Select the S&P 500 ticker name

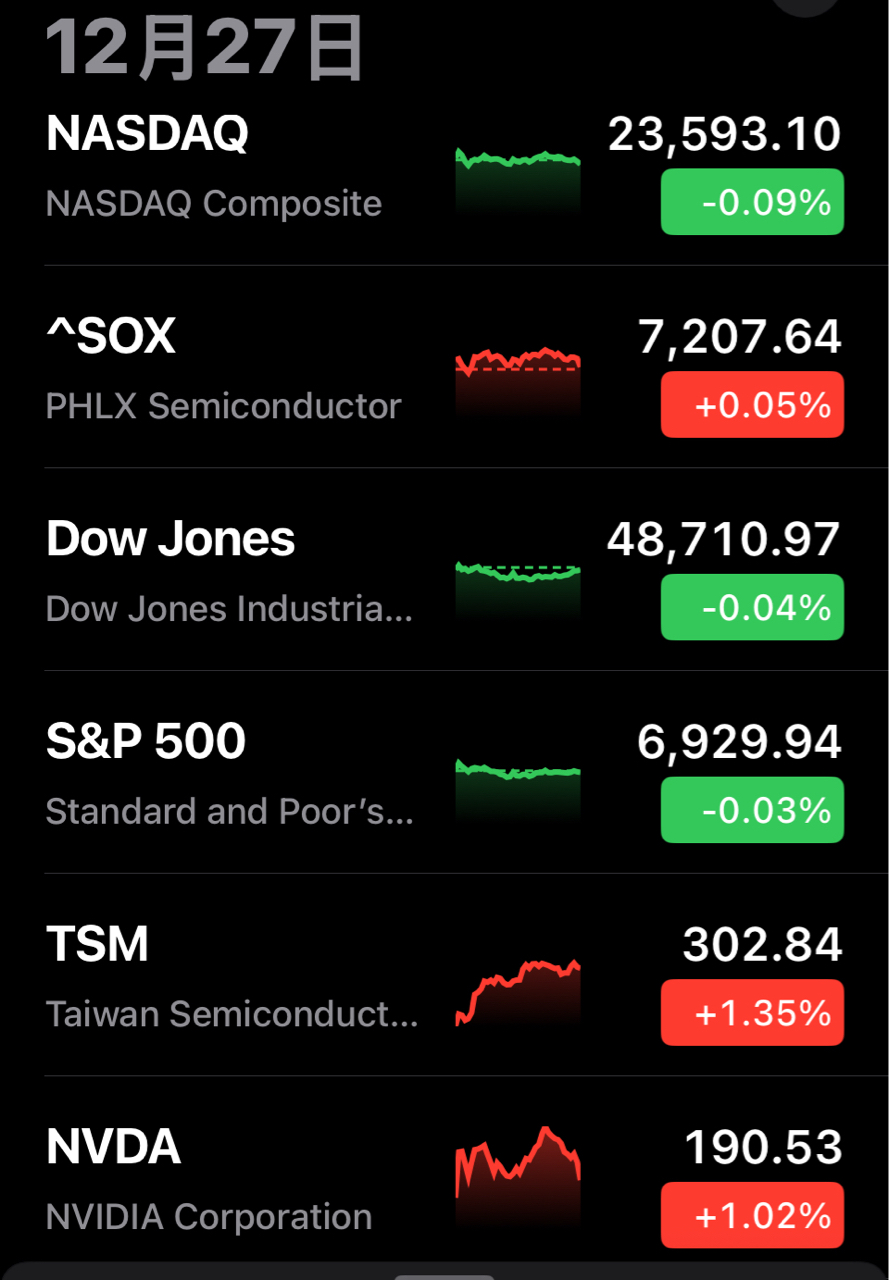click(146, 742)
